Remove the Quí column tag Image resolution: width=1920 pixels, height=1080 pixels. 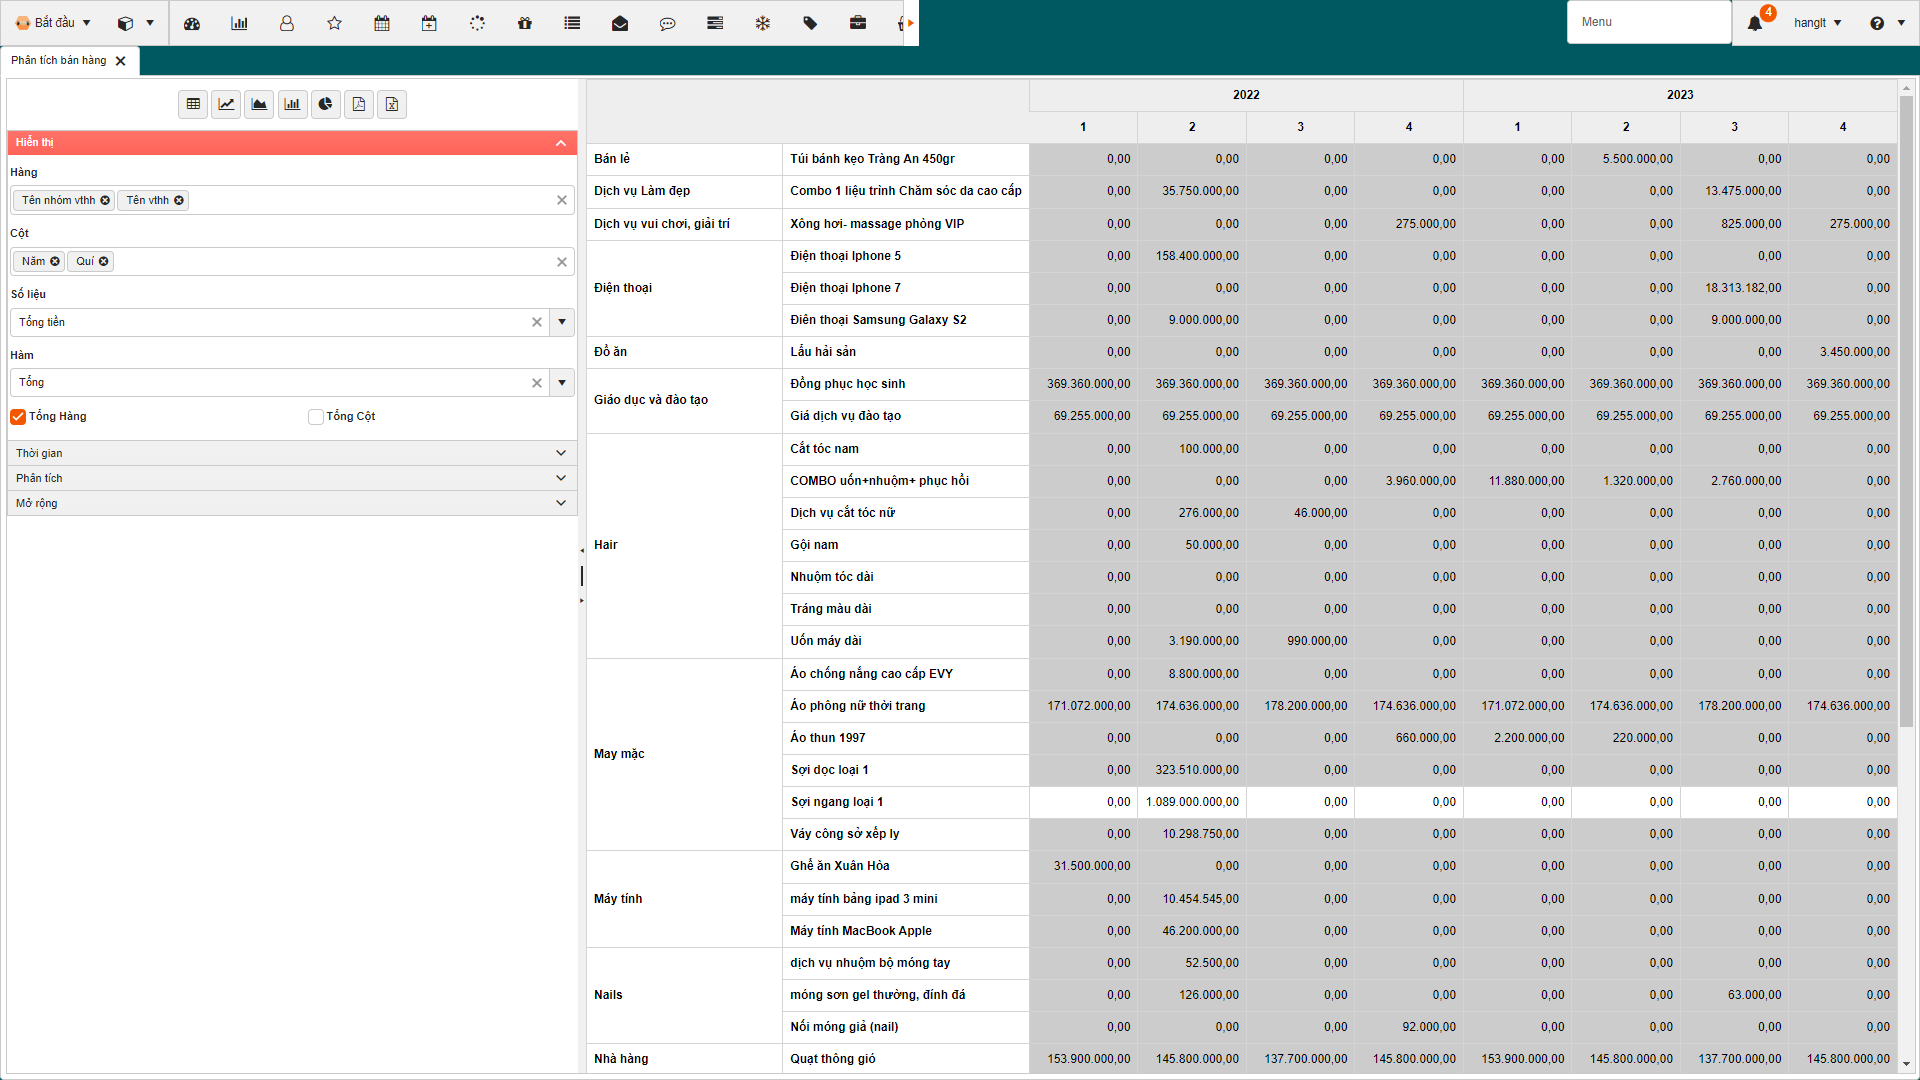coord(104,262)
